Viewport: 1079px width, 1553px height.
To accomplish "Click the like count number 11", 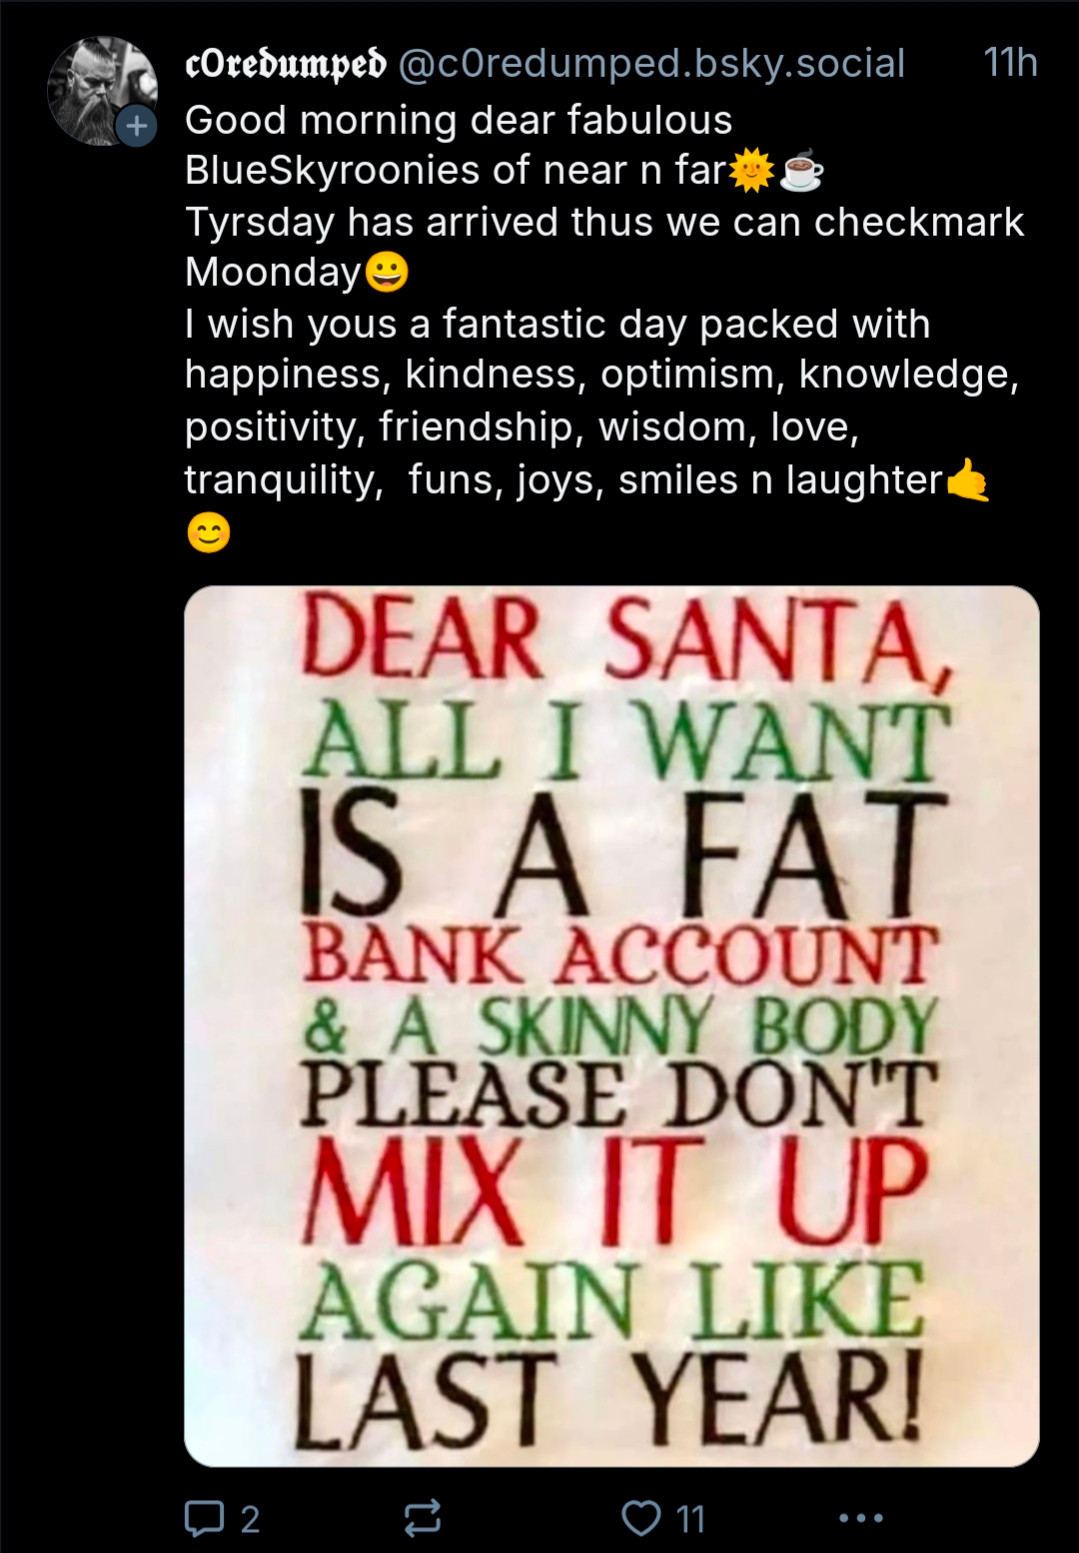I will (691, 1519).
